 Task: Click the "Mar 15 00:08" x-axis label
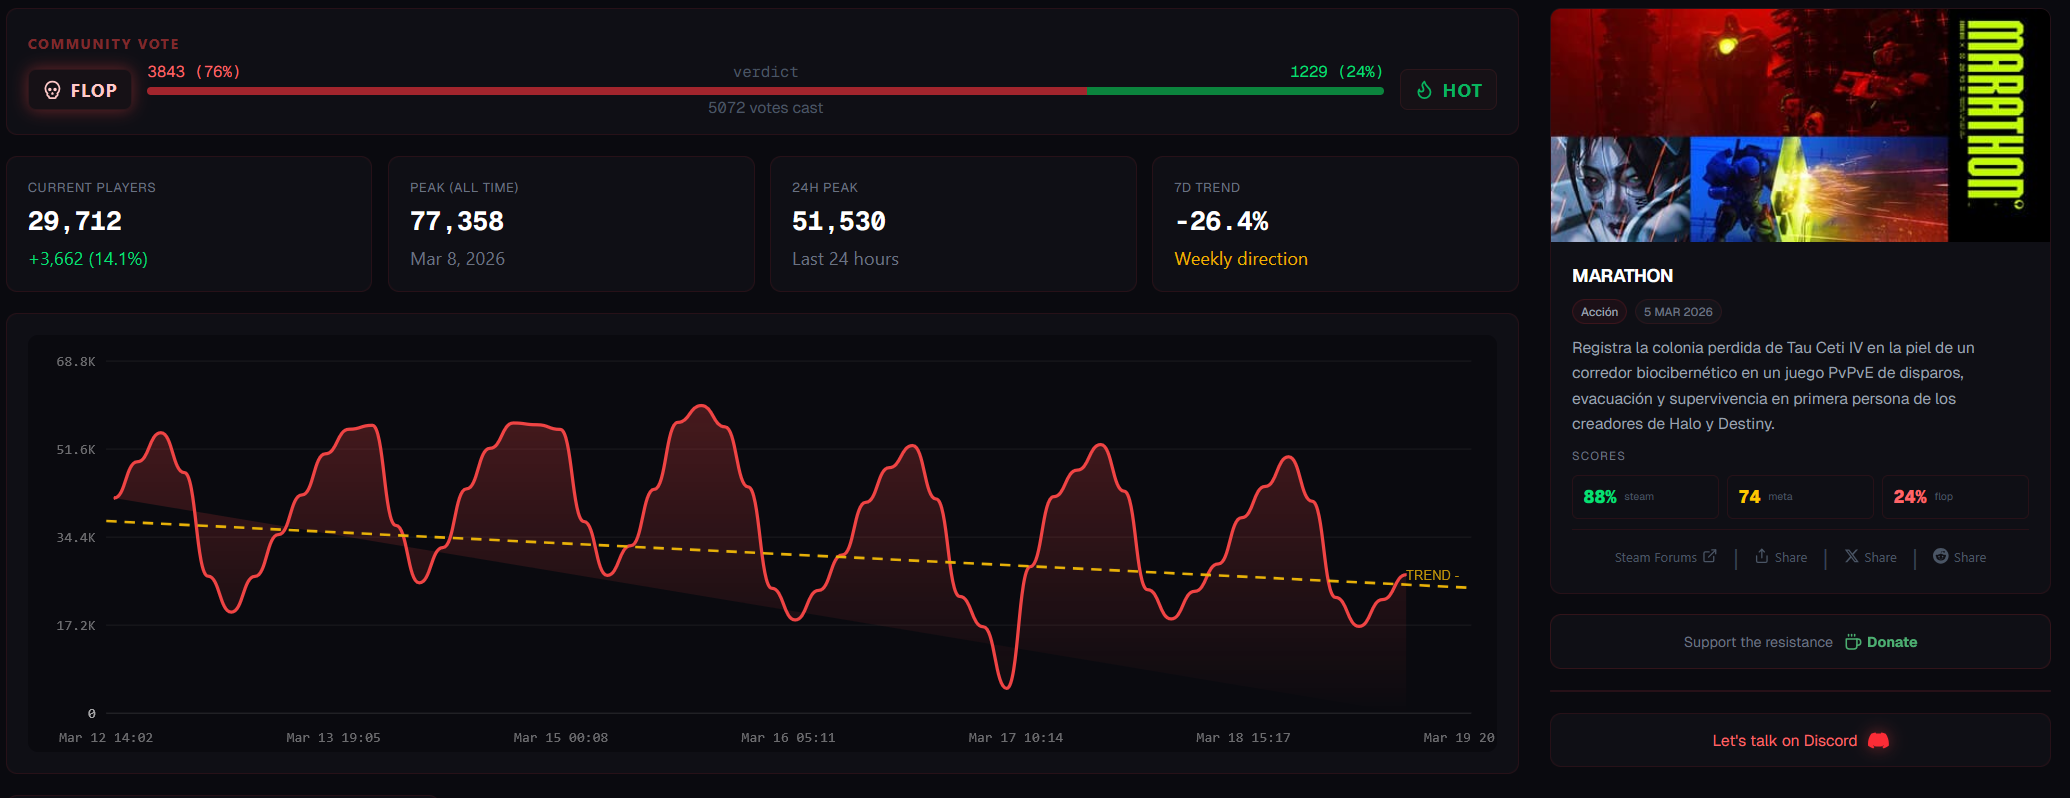click(x=561, y=738)
